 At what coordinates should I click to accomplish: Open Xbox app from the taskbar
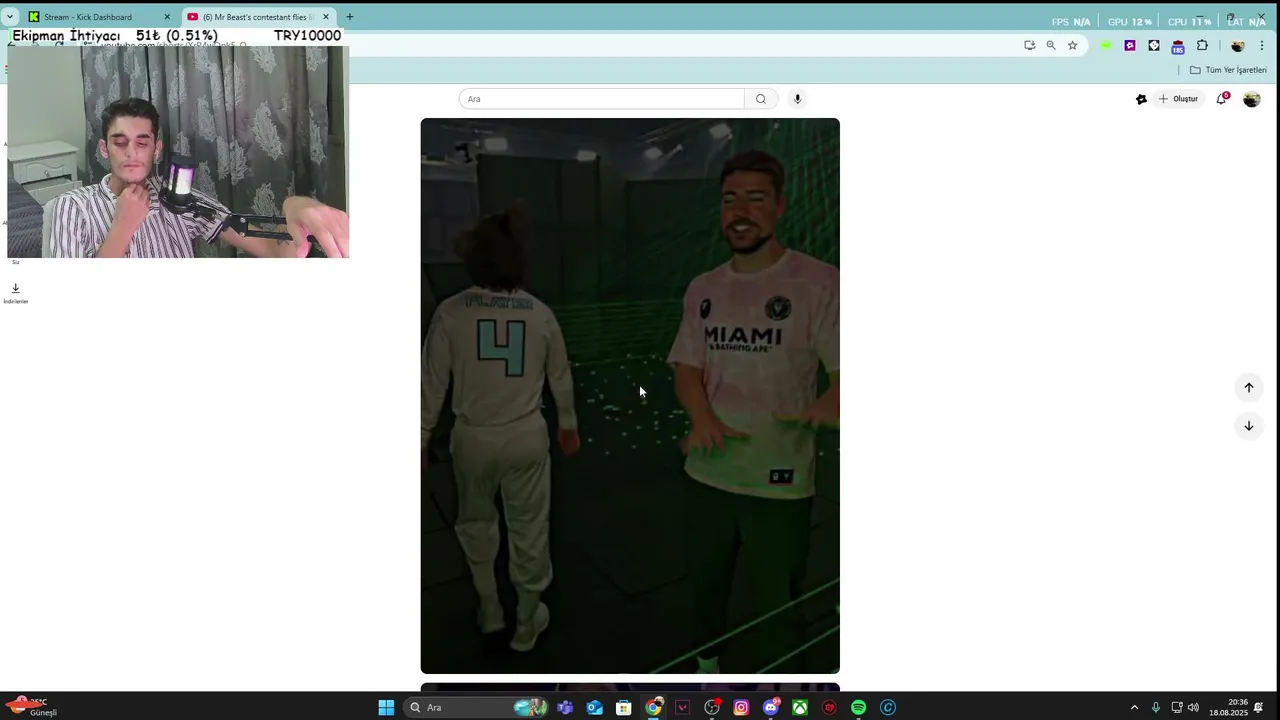pos(800,708)
